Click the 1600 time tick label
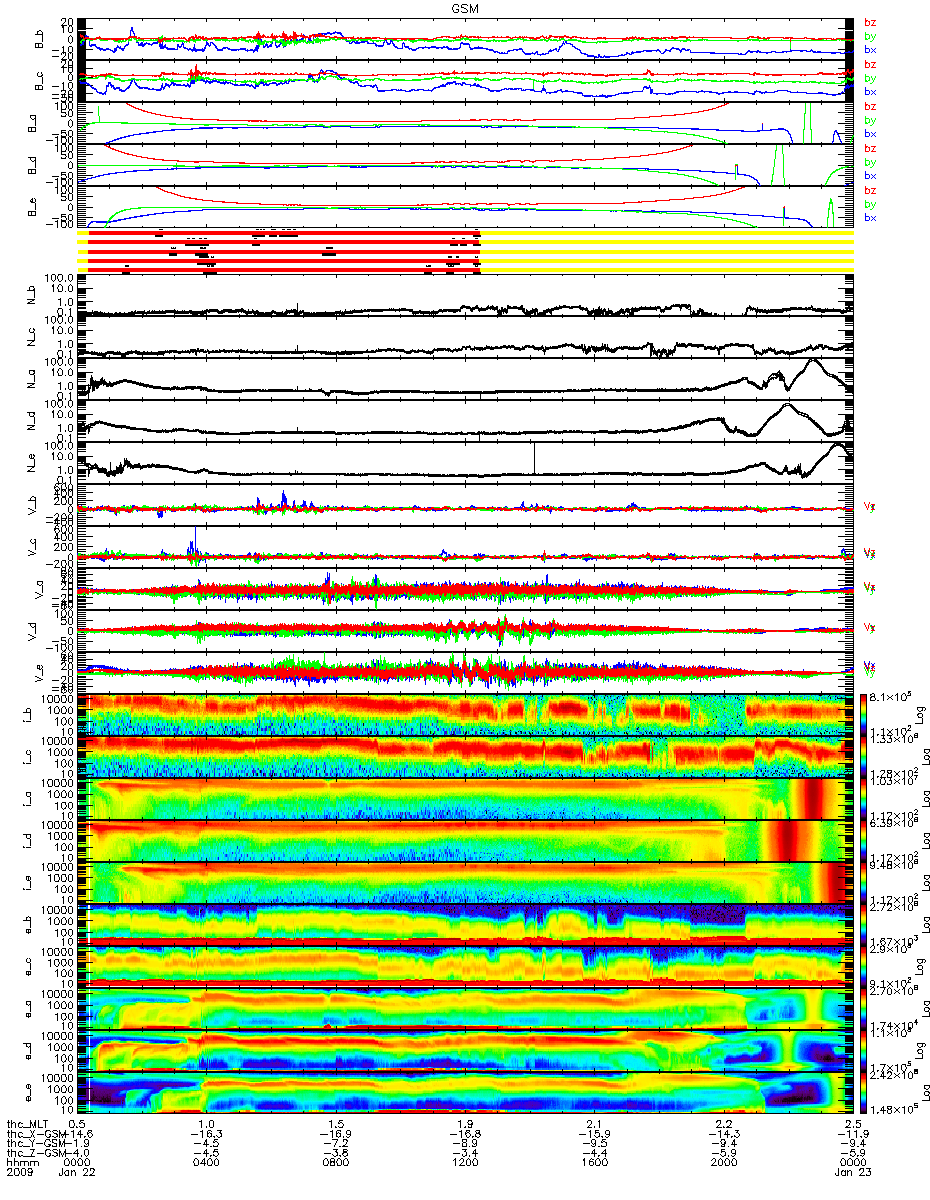Viewport: 930px width, 1200px height. 594,1162
